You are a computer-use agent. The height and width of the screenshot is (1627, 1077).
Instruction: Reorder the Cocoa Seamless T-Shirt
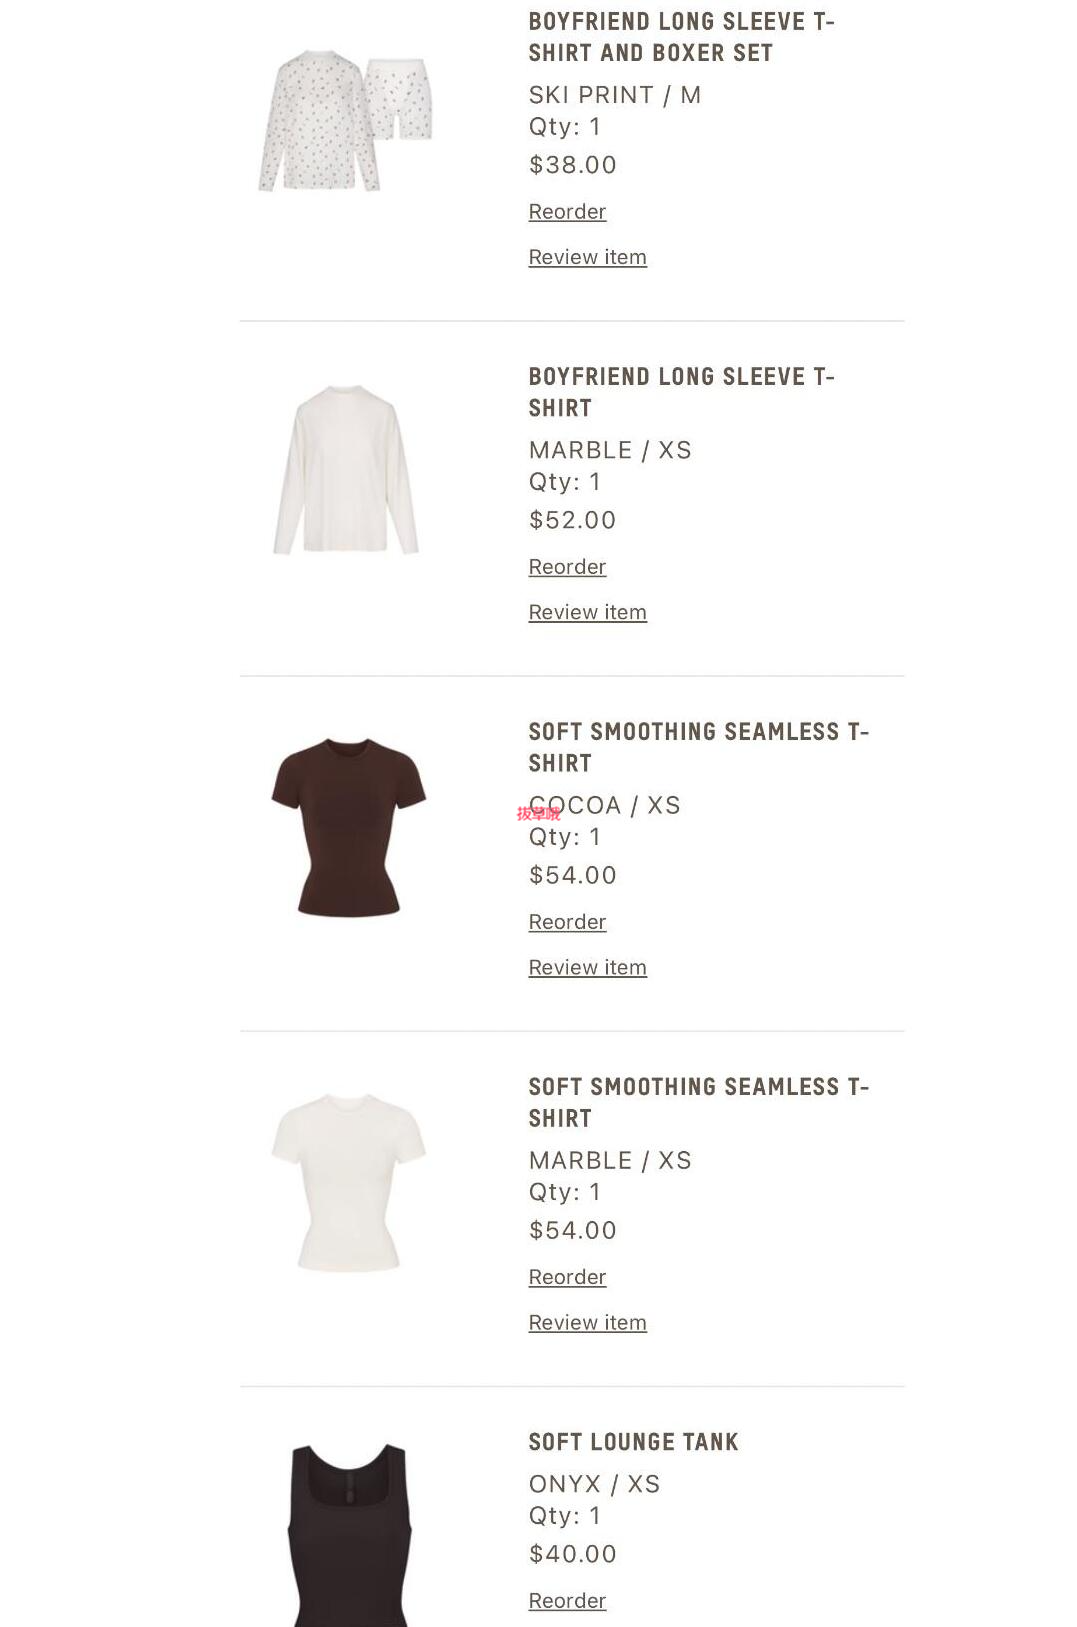[x=567, y=922]
